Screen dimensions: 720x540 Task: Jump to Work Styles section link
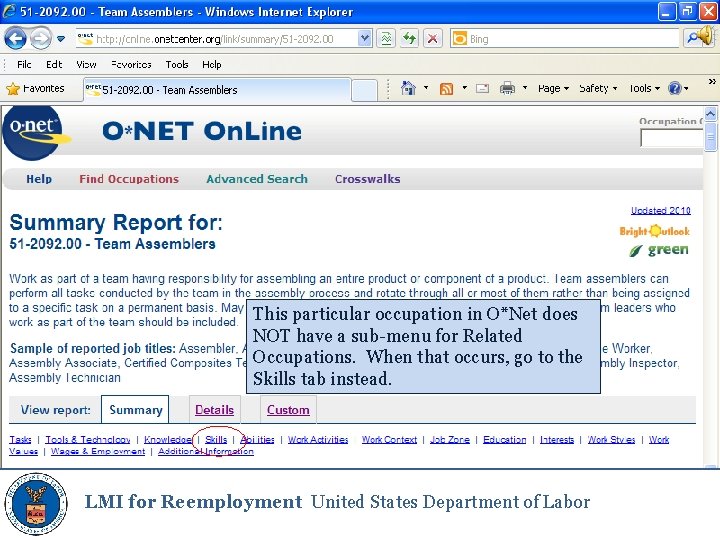[x=612, y=439]
